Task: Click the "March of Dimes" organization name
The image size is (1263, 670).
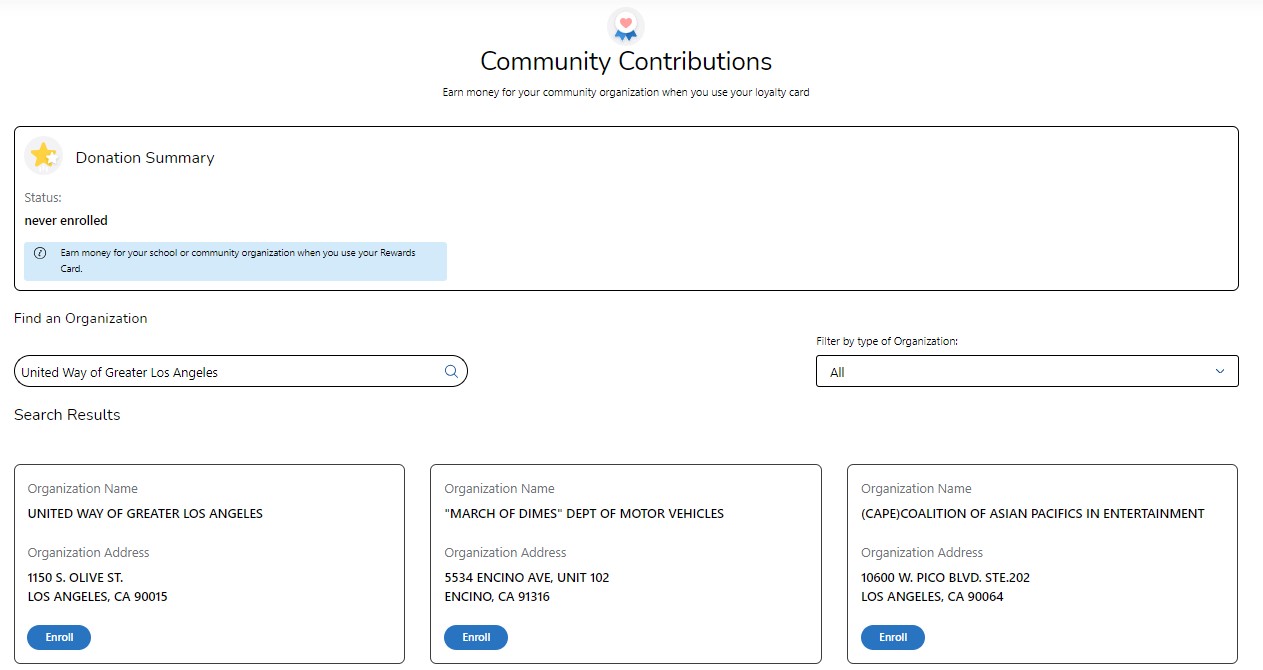Action: pos(583,514)
